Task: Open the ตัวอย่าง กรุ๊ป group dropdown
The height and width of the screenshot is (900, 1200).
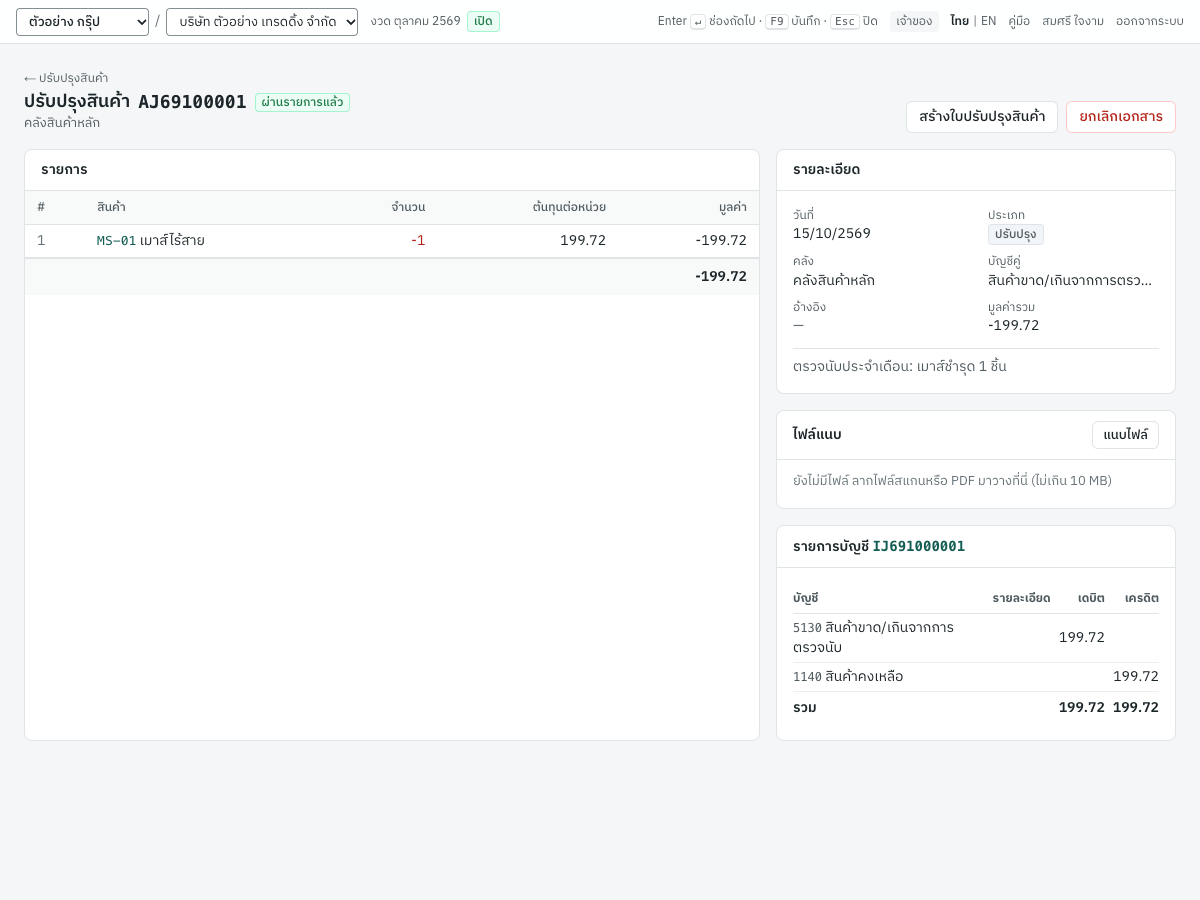Action: [82, 22]
